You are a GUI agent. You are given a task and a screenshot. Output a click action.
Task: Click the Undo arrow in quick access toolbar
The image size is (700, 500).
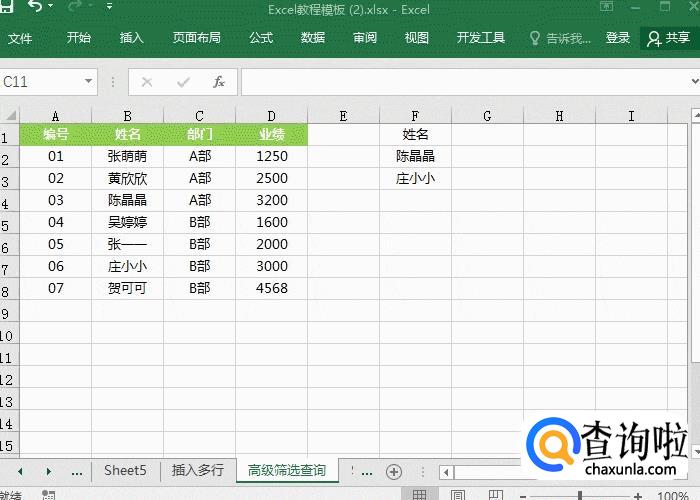35,6
